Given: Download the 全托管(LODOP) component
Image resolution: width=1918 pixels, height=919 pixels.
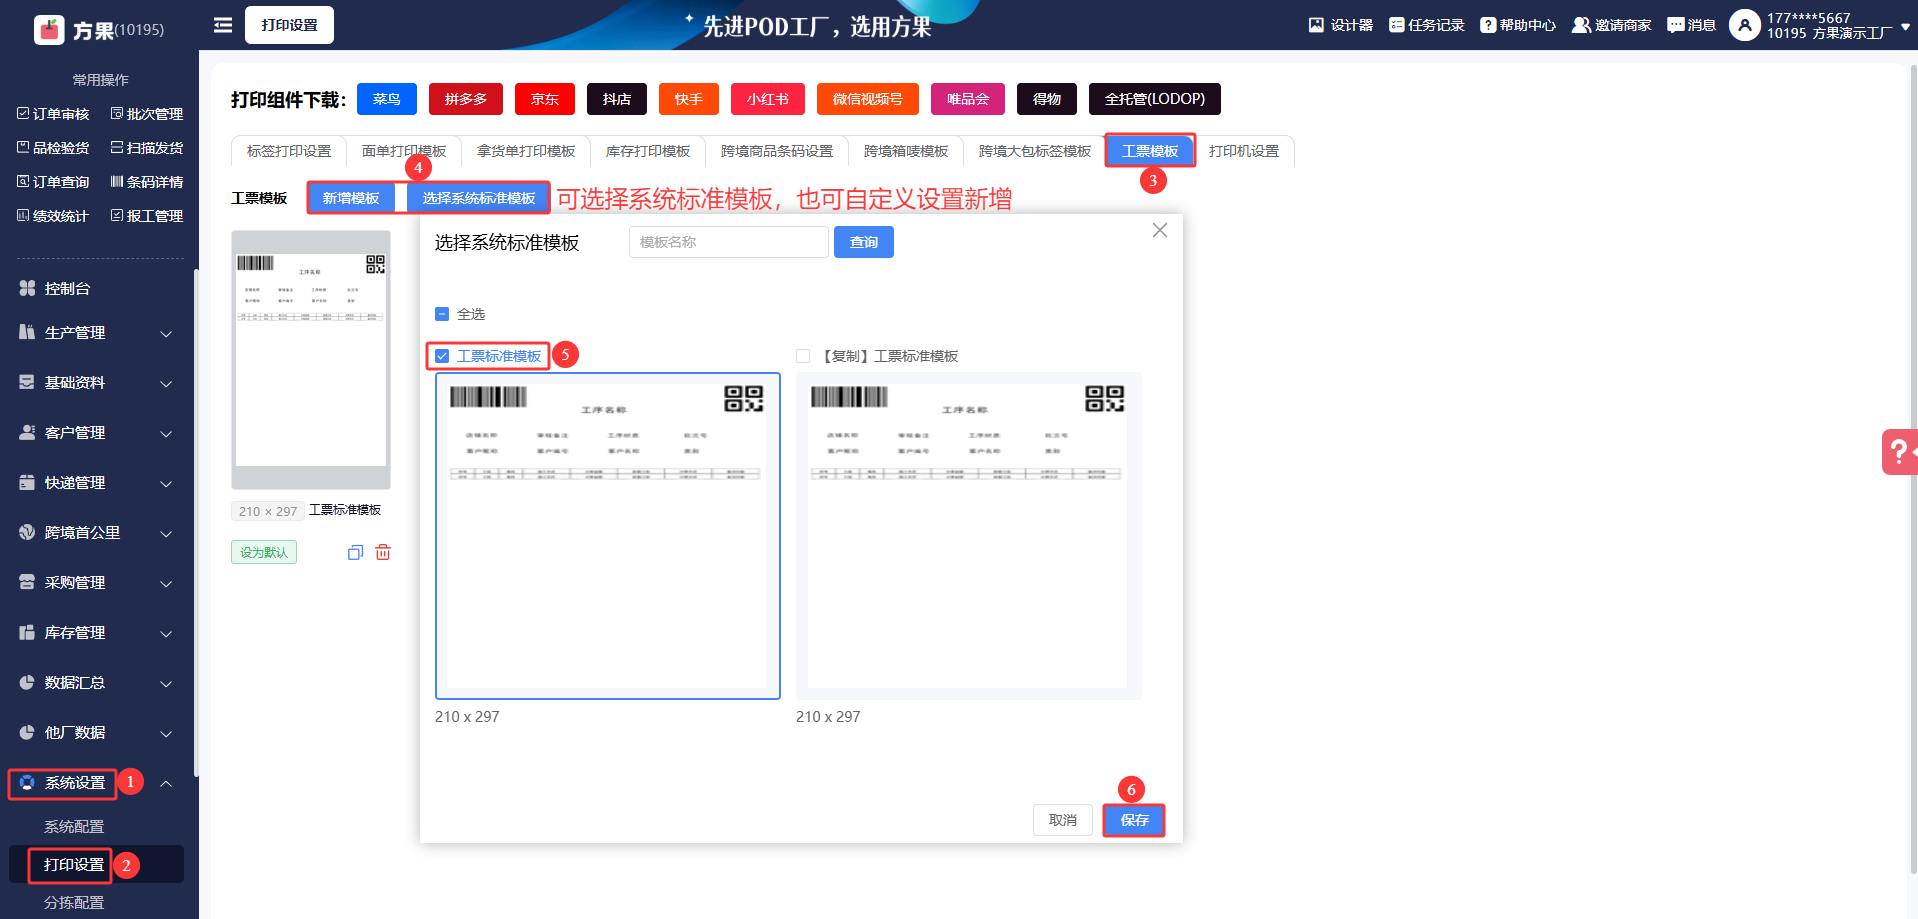Looking at the screenshot, I should coord(1155,99).
